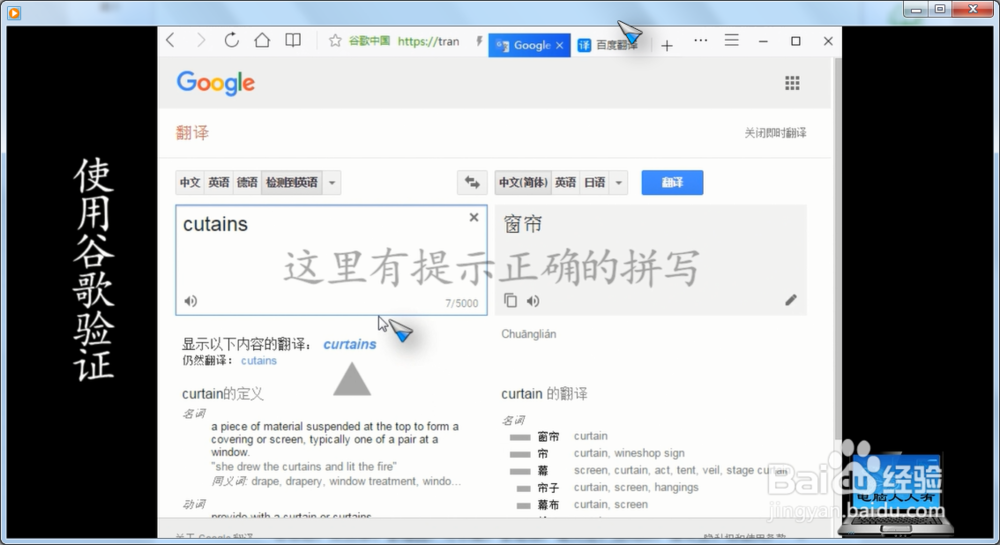This screenshot has width=1000, height=545.
Task: Select 英语 as source language
Action: [219, 182]
